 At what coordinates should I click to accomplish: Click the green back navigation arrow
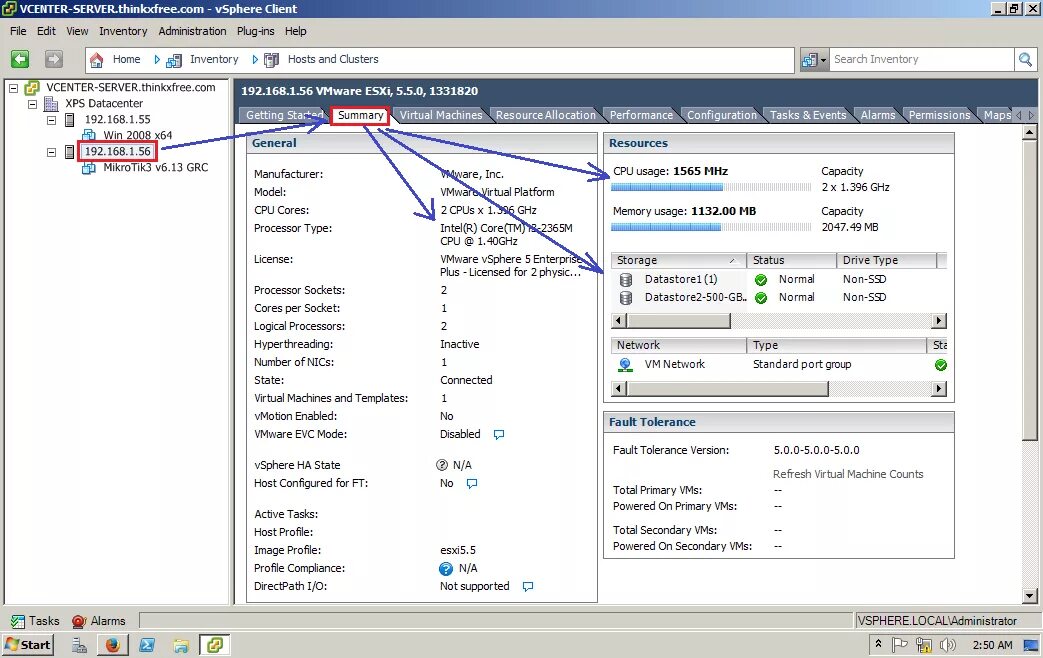20,59
